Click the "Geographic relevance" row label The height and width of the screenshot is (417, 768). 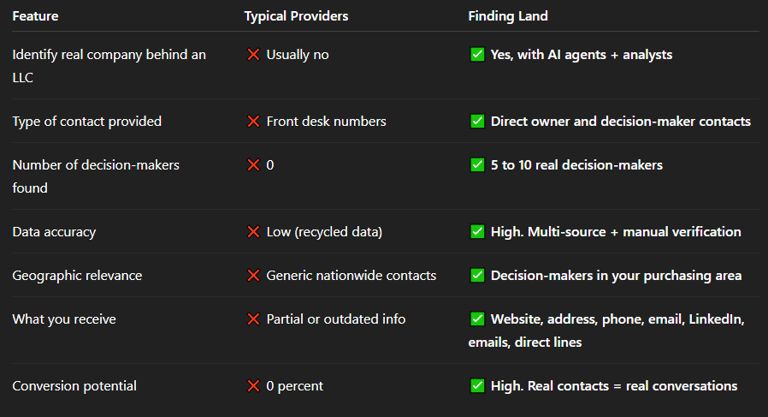pyautogui.click(x=77, y=275)
